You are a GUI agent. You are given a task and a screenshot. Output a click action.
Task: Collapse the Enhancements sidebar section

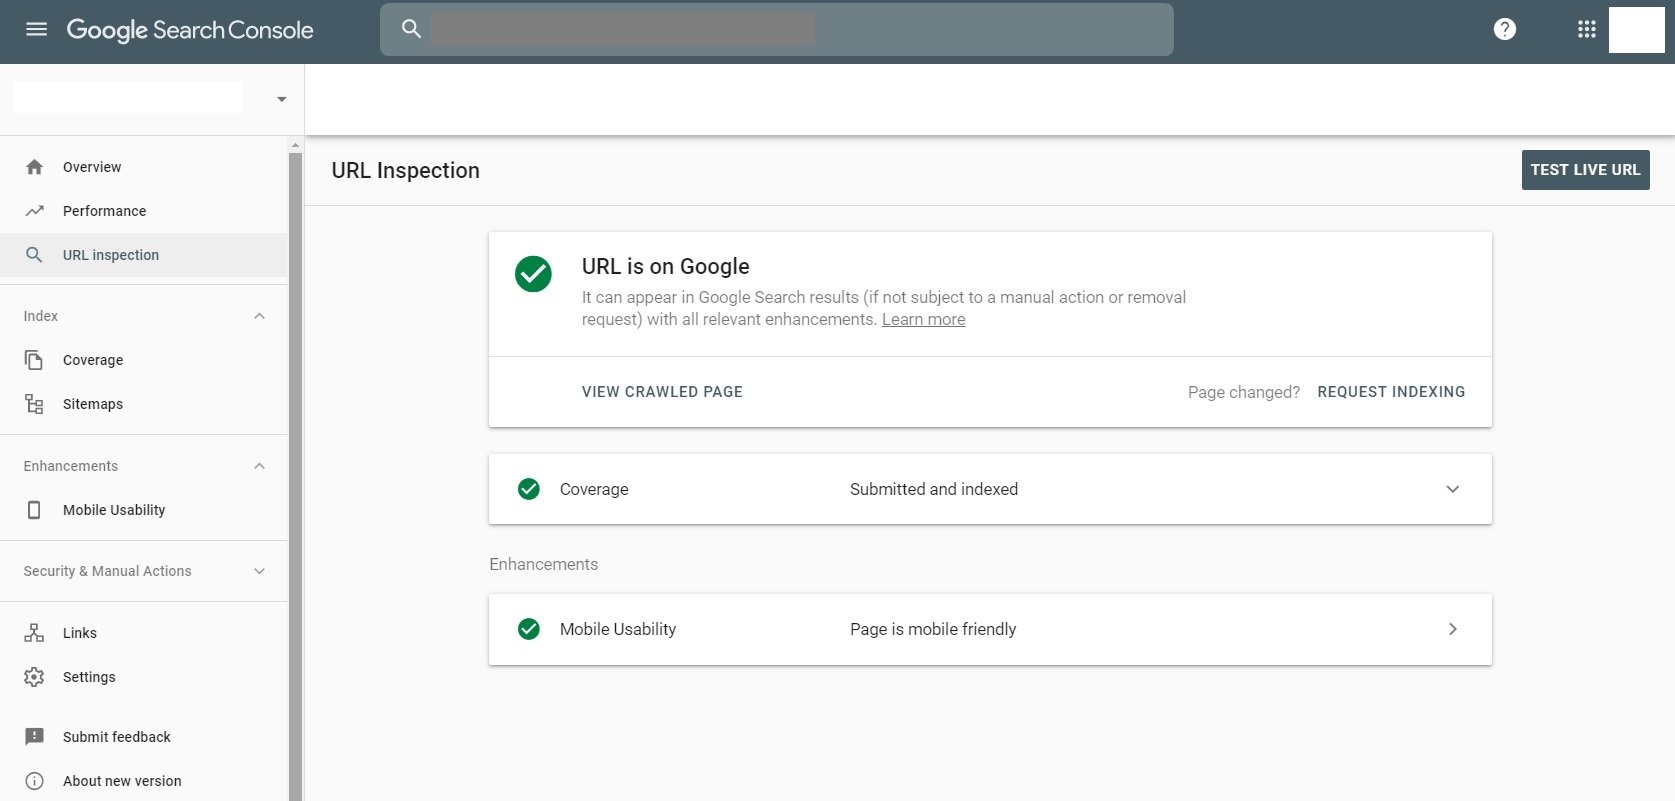point(259,466)
